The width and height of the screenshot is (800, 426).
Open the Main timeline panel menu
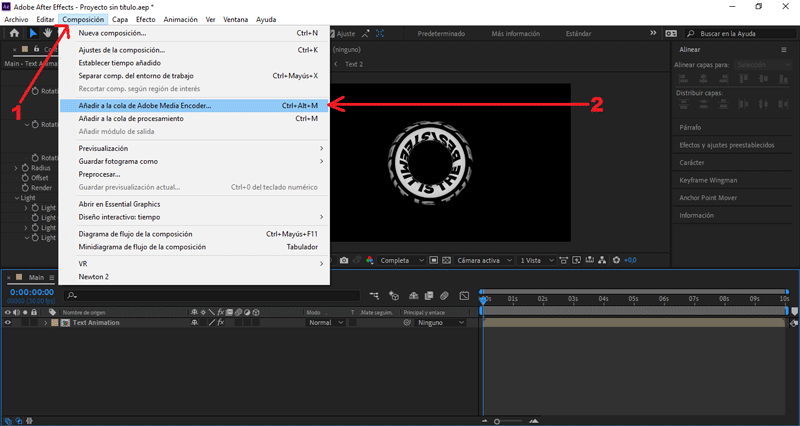[x=52, y=278]
